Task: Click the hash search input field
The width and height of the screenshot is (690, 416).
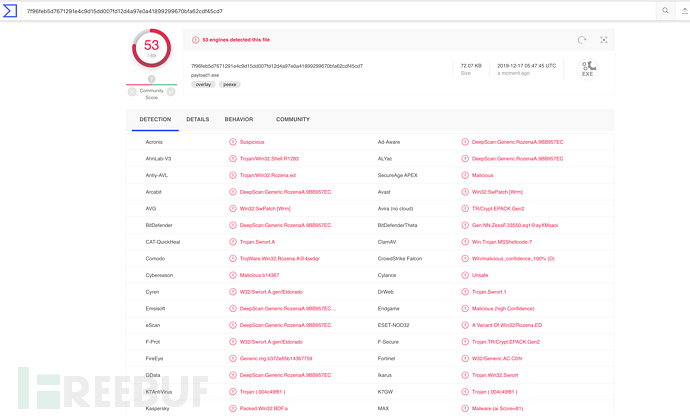Action: click(x=339, y=11)
